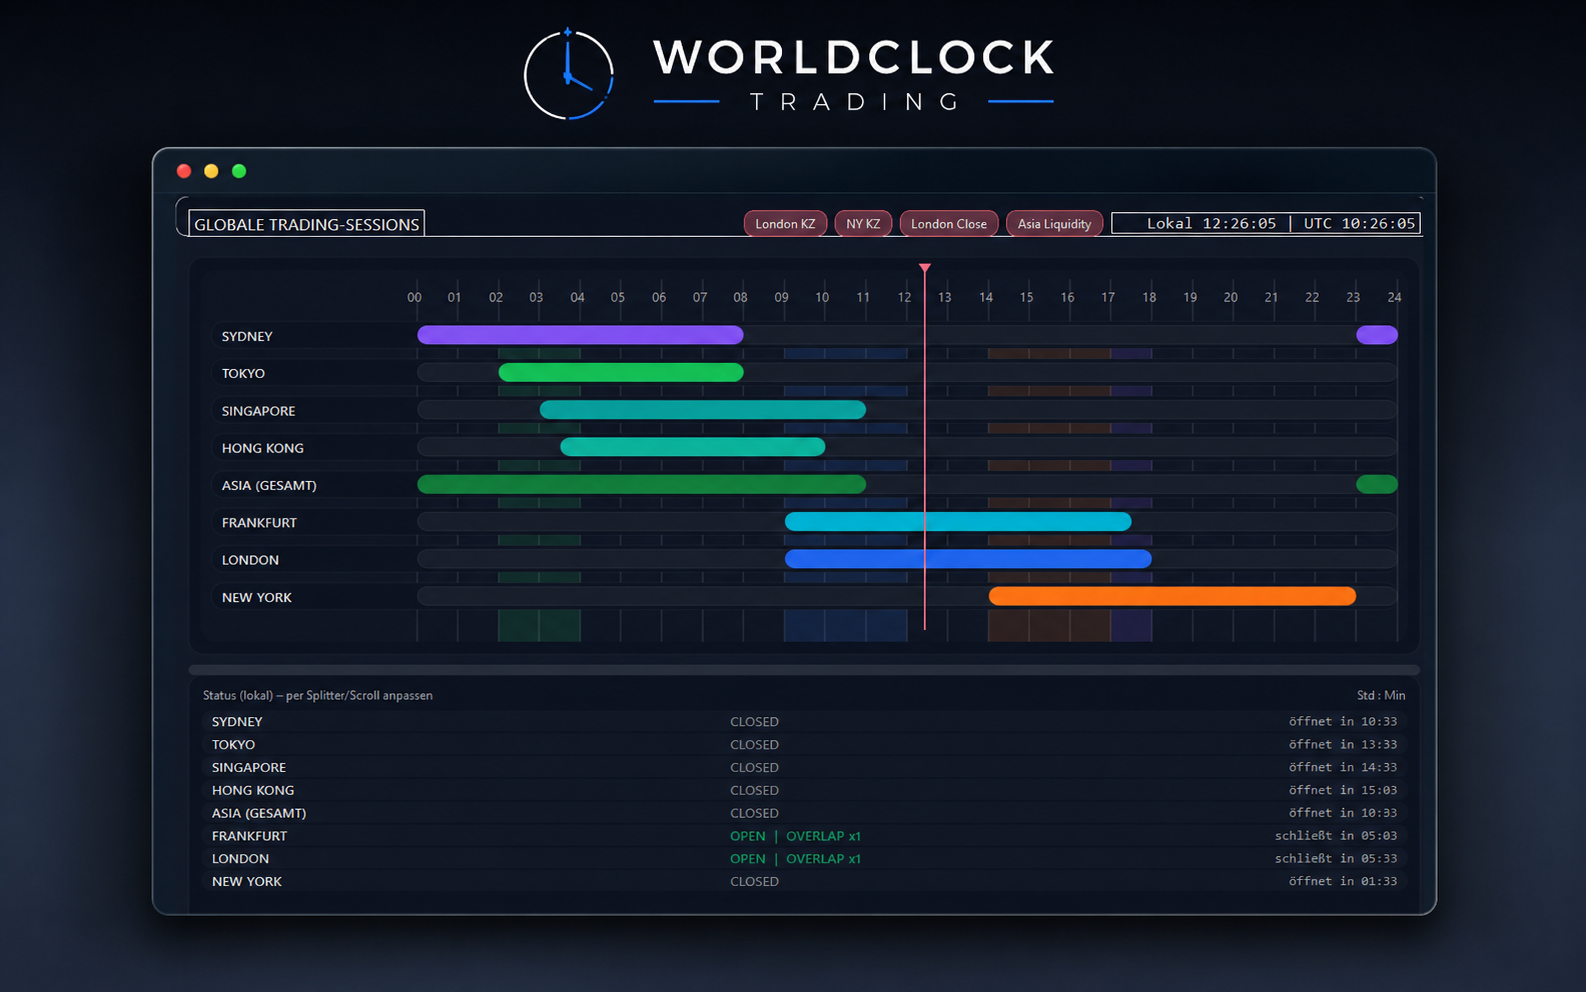The image size is (1586, 992).
Task: Click the yellow minimize window button
Action: pos(211,171)
